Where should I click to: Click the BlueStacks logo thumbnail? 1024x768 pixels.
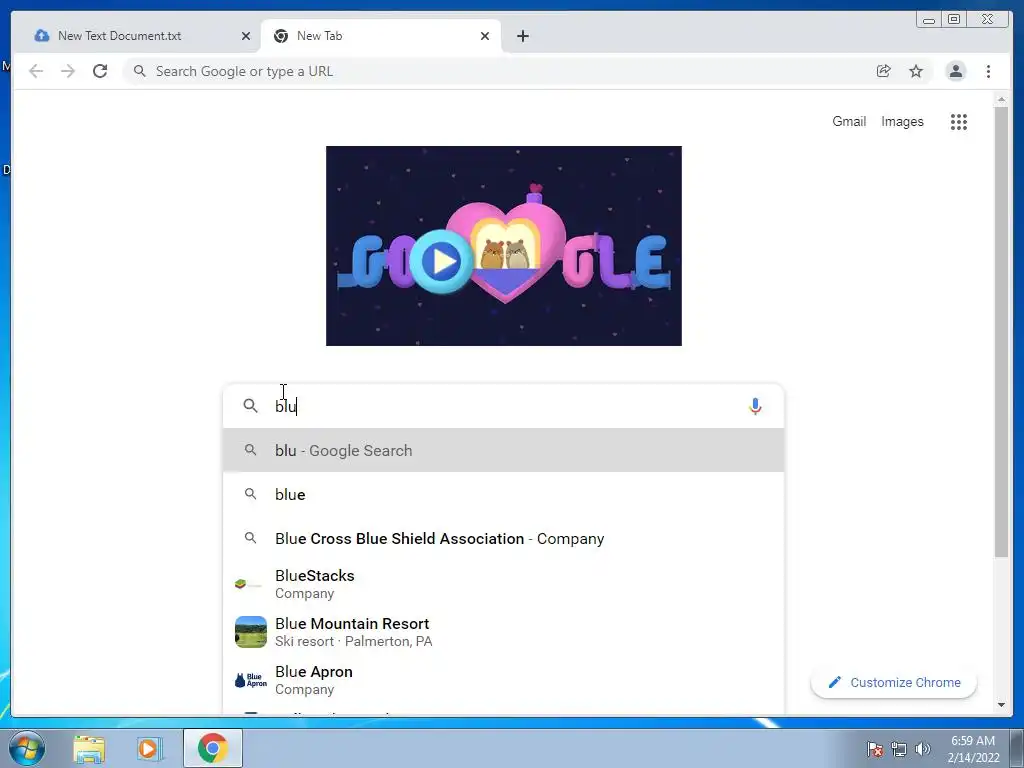click(x=250, y=584)
